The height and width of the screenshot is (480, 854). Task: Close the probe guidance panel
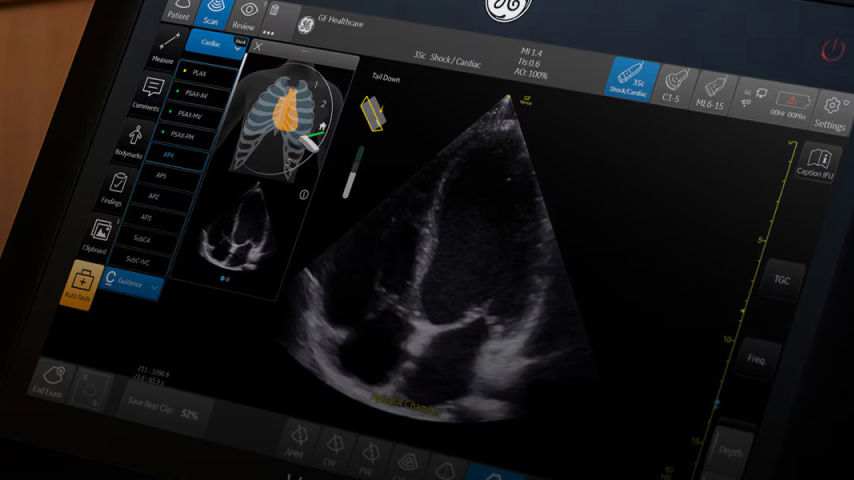(x=258, y=46)
